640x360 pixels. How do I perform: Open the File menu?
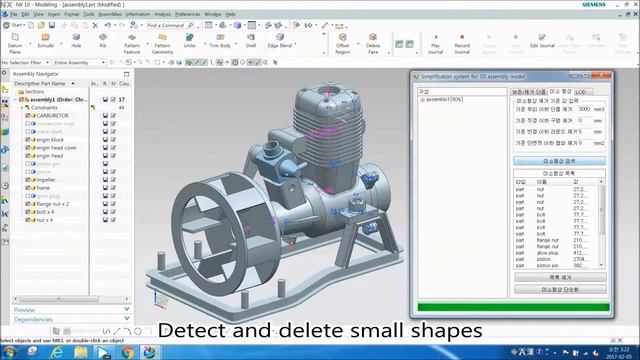click(13, 14)
